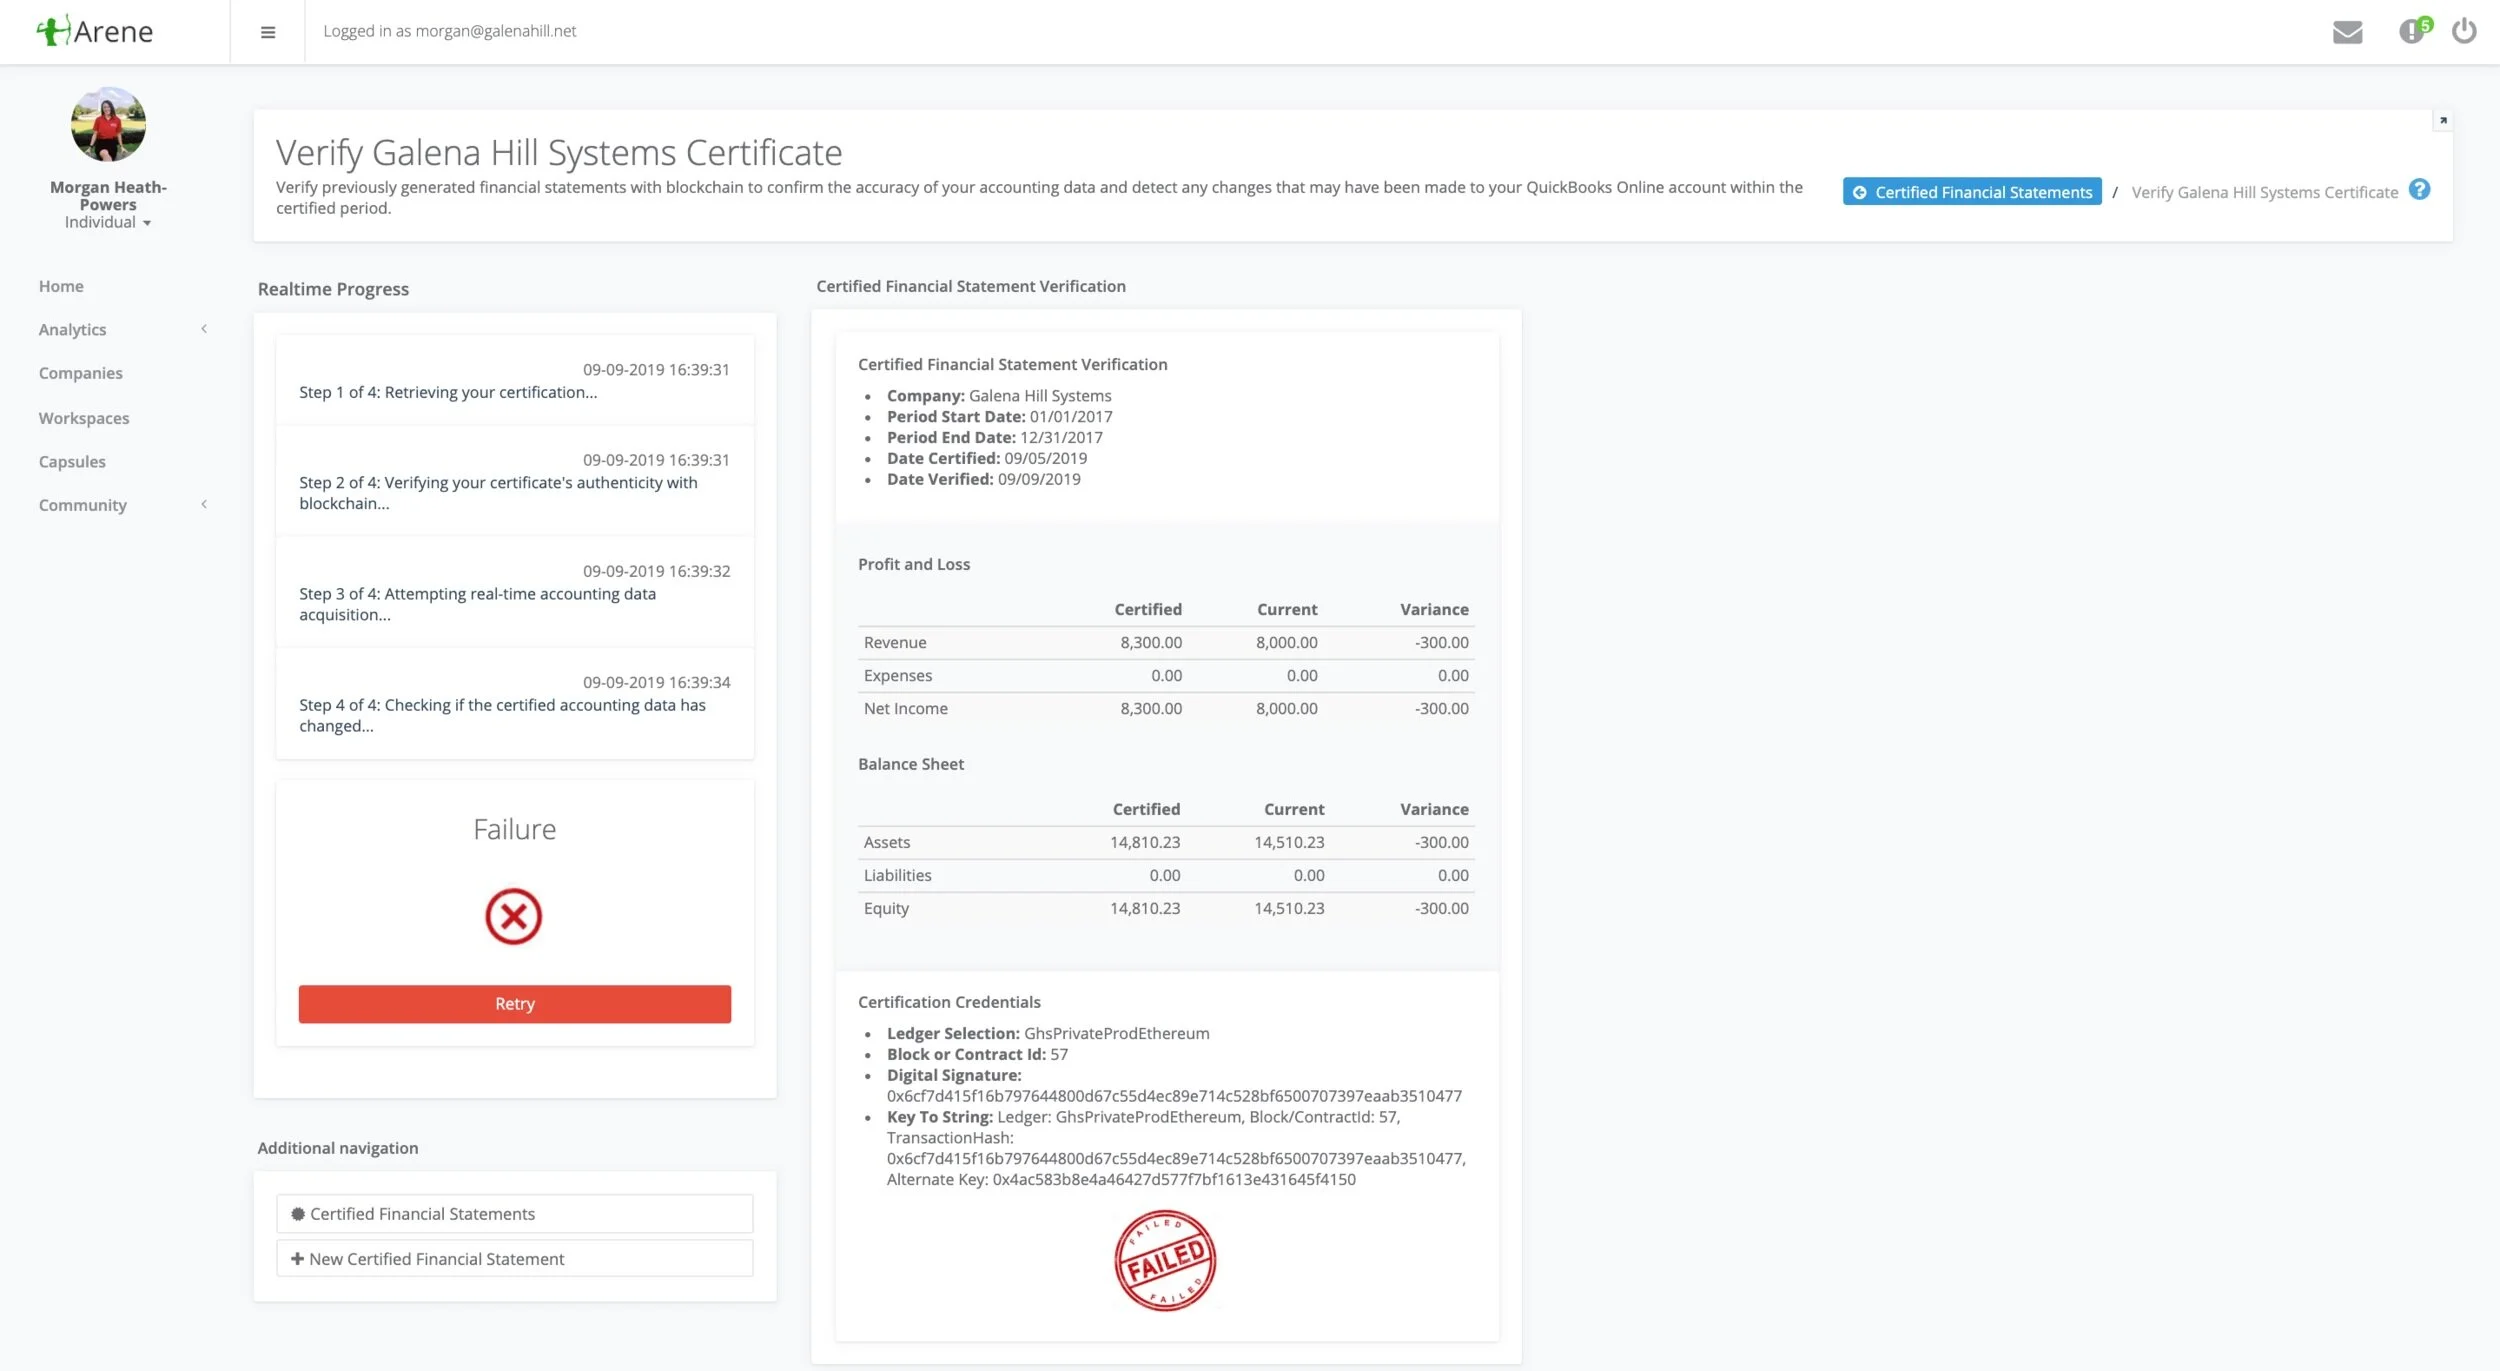The image size is (2500, 1371).
Task: Click the Digital Signature label
Action: (x=954, y=1075)
